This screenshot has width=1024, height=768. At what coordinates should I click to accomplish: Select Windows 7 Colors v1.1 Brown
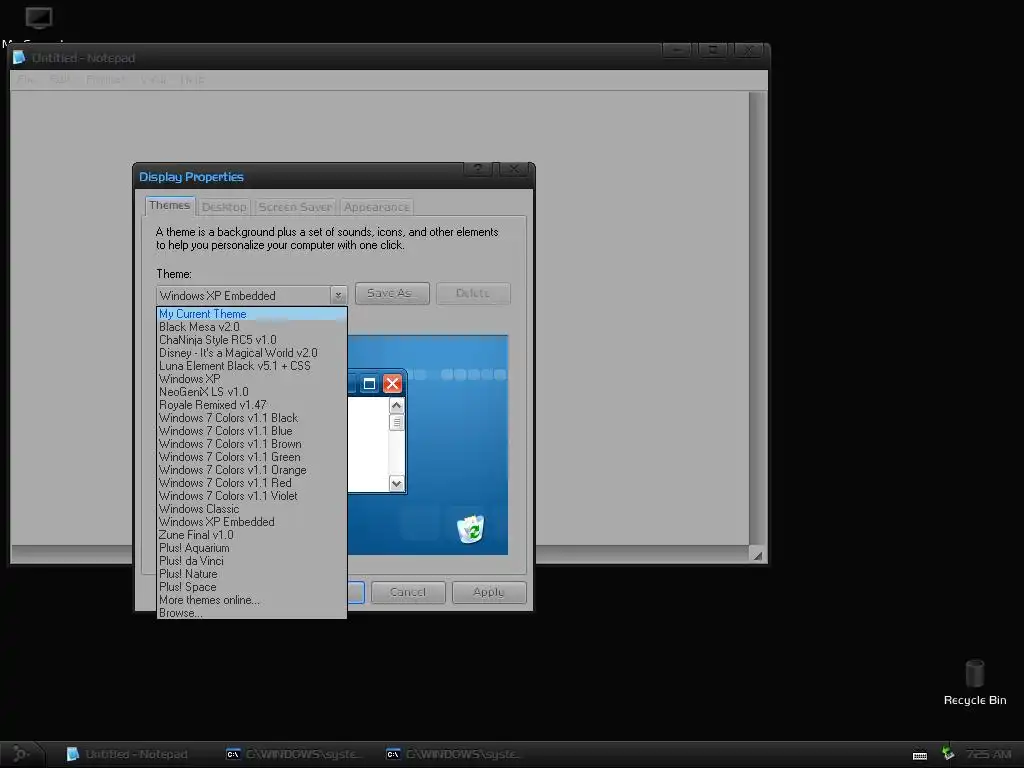pyautogui.click(x=251, y=444)
